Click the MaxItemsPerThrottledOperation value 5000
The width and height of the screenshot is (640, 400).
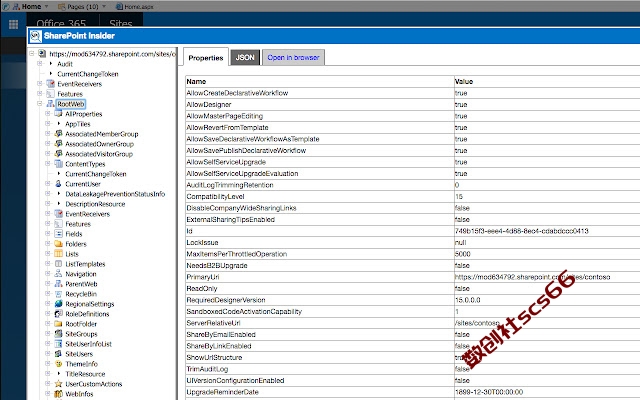click(x=462, y=254)
